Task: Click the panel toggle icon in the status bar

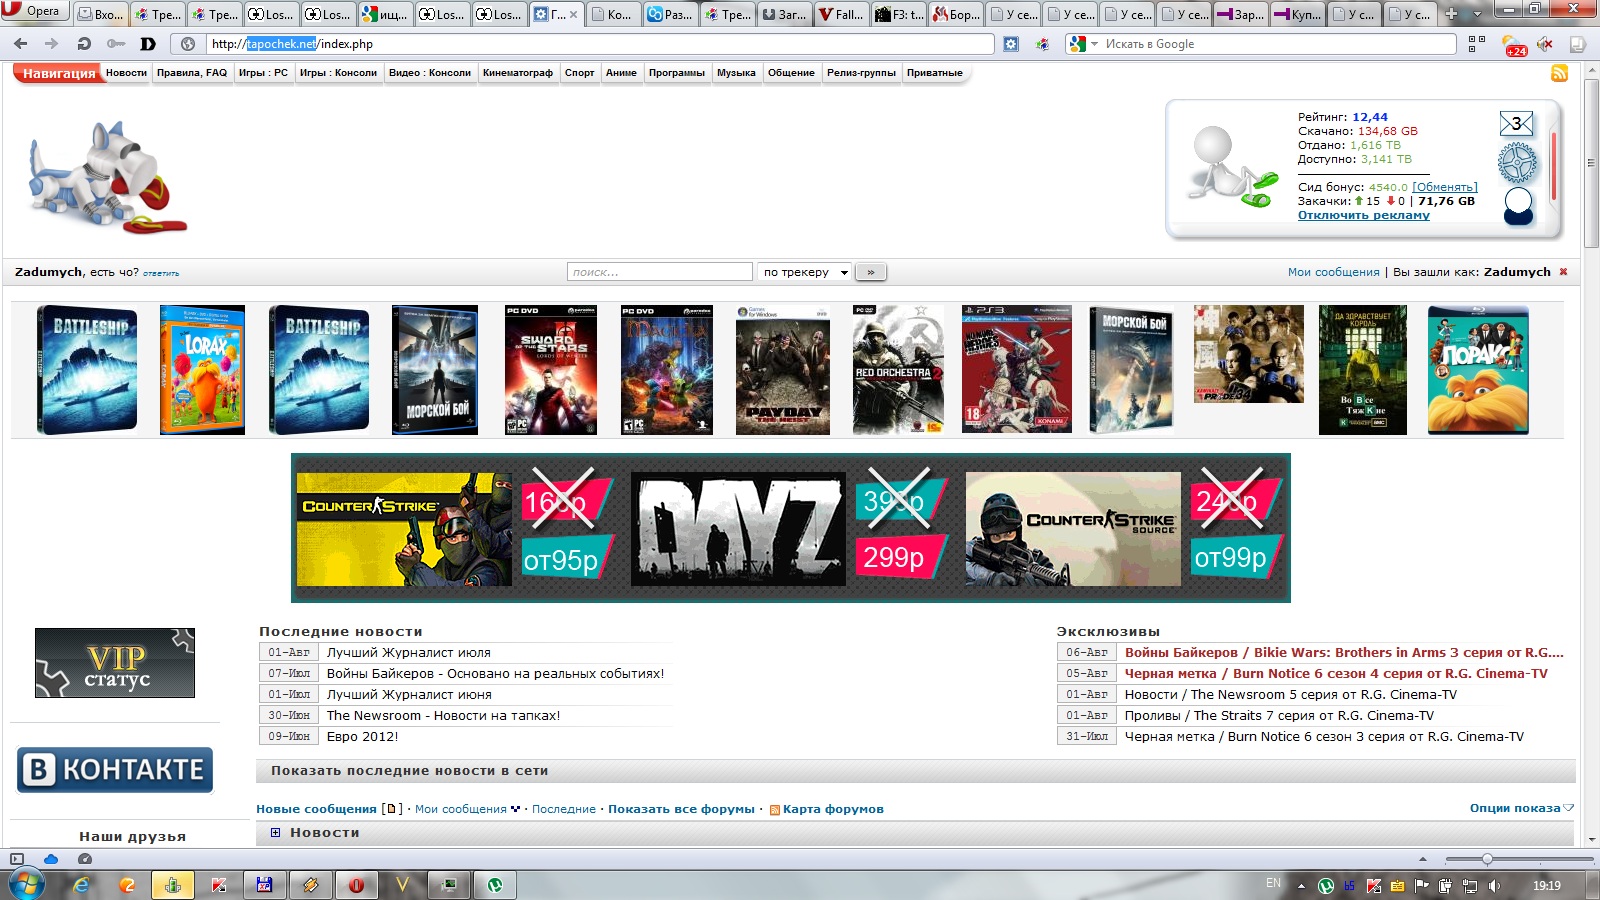Action: (x=16, y=859)
